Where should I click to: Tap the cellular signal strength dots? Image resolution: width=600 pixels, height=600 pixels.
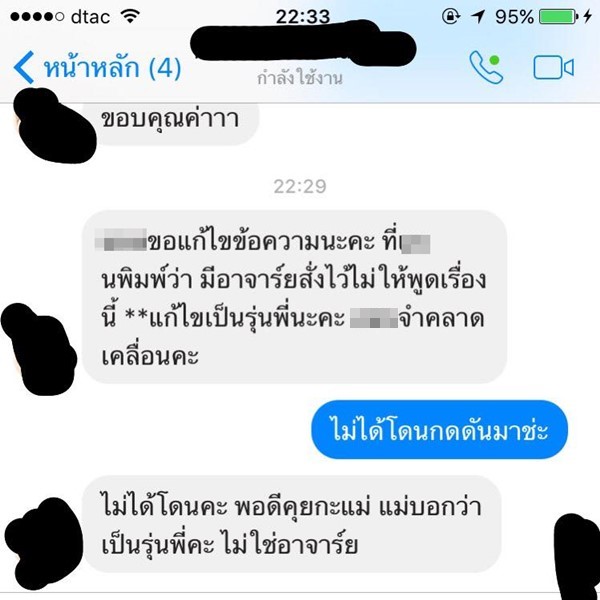37,16
